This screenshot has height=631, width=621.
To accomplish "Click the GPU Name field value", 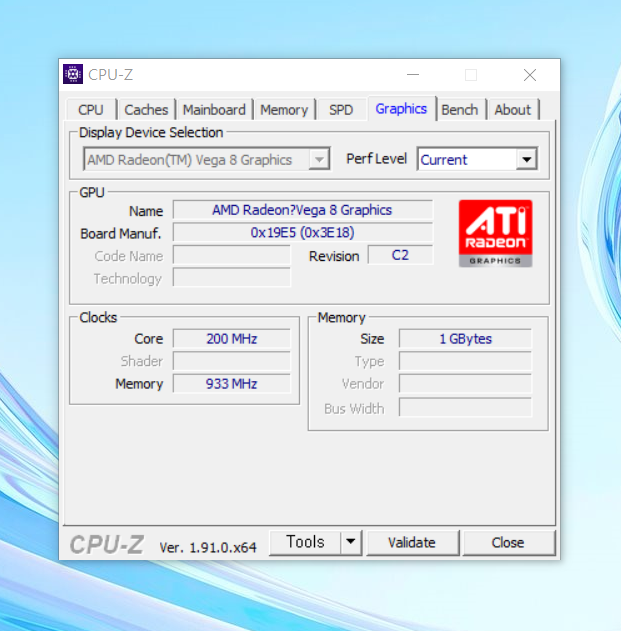I will point(303,210).
